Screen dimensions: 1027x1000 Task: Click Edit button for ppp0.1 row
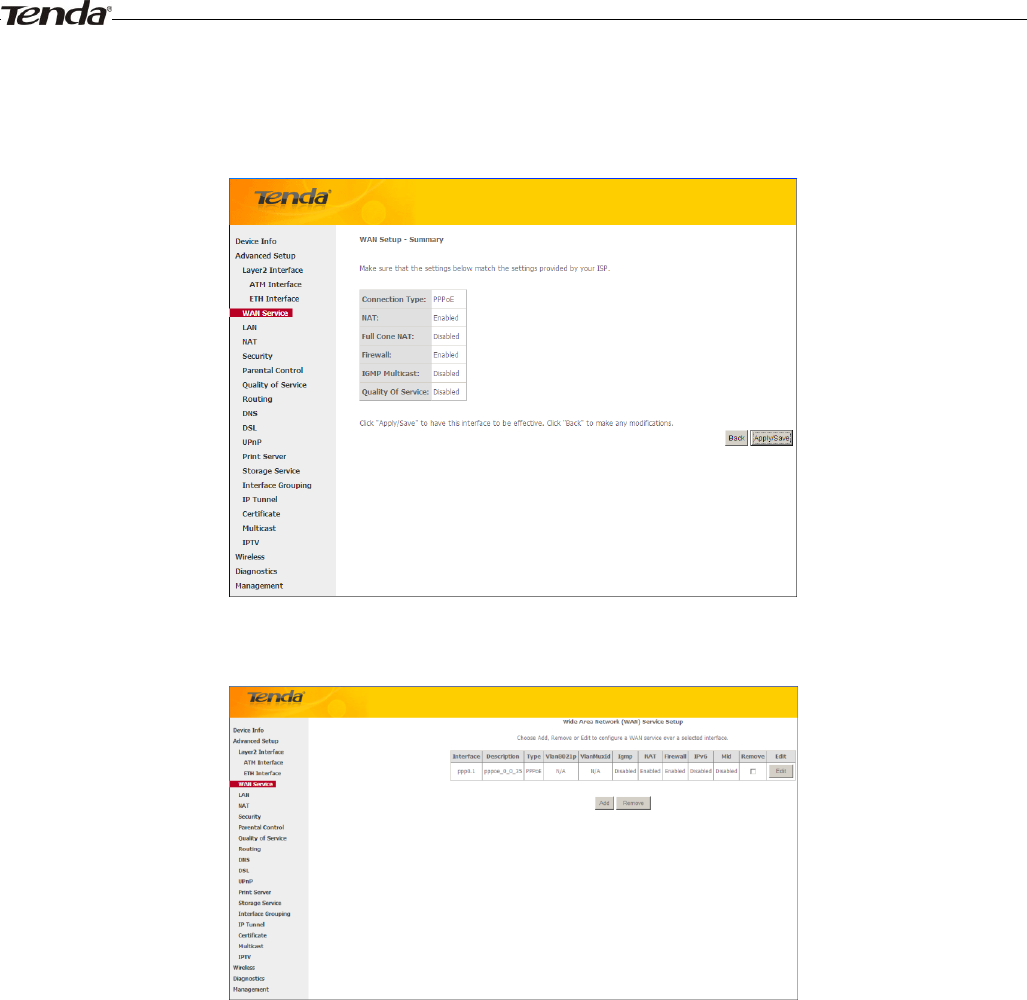(781, 771)
